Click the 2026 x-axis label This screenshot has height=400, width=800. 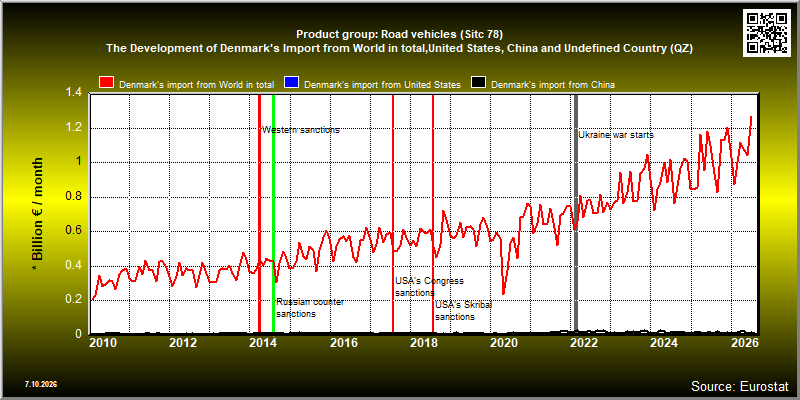coord(744,343)
